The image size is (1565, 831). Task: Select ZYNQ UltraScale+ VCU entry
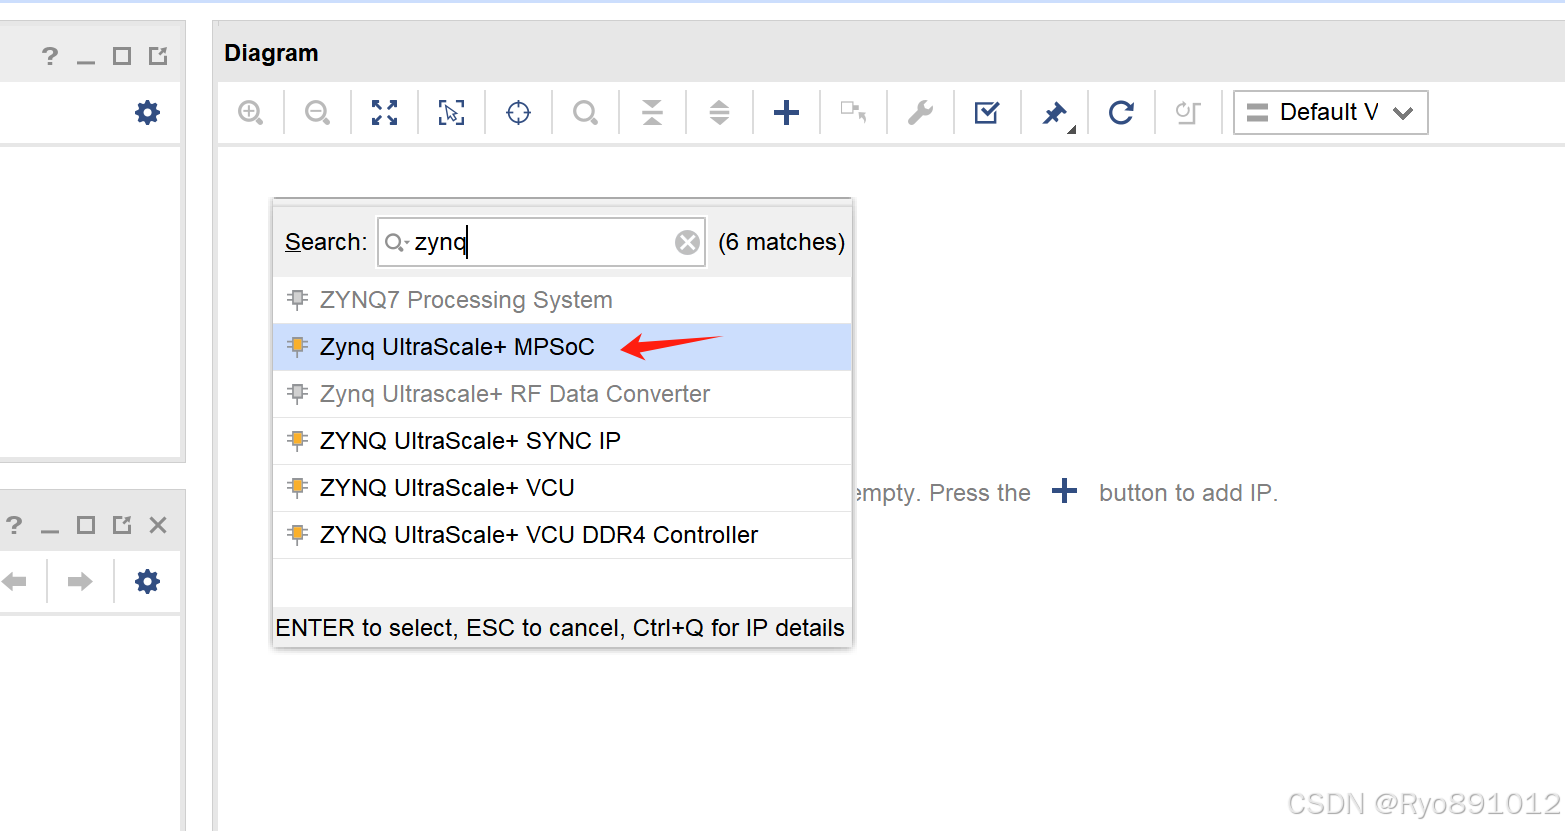click(562, 488)
